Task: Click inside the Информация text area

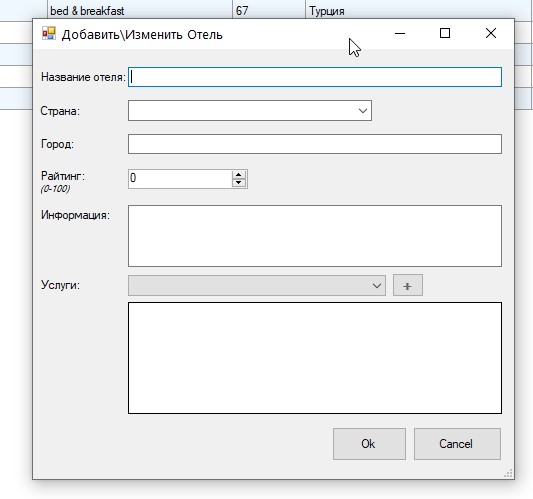Action: click(x=315, y=236)
